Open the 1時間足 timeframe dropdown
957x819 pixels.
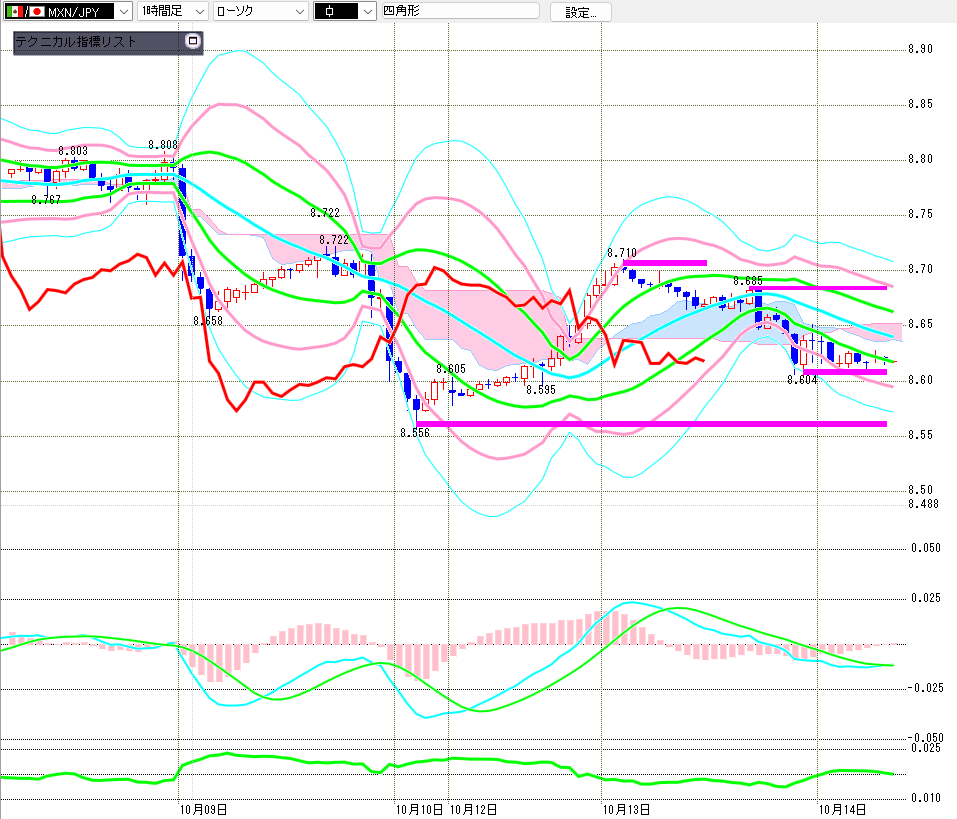click(x=173, y=12)
